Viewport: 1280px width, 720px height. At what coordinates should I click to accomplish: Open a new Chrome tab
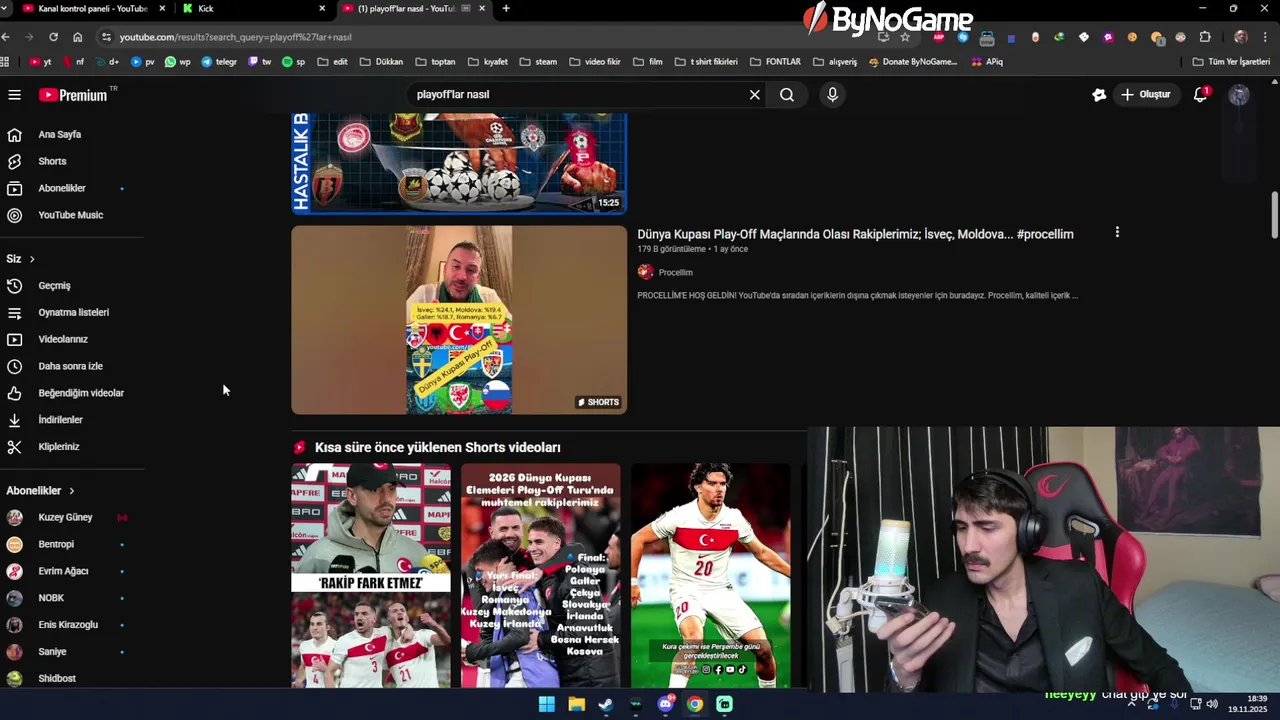(x=506, y=8)
